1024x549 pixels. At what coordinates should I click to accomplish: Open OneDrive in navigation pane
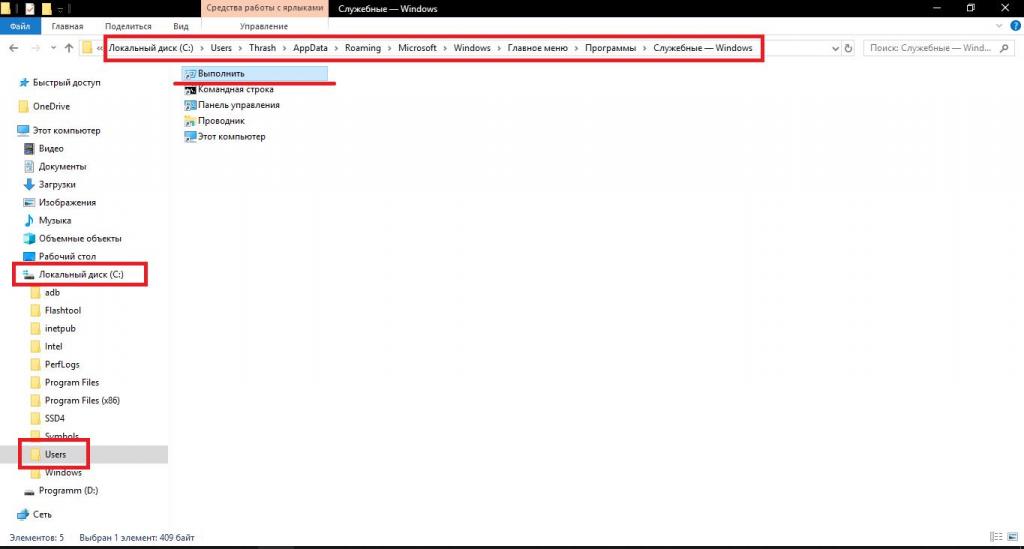[x=44, y=106]
